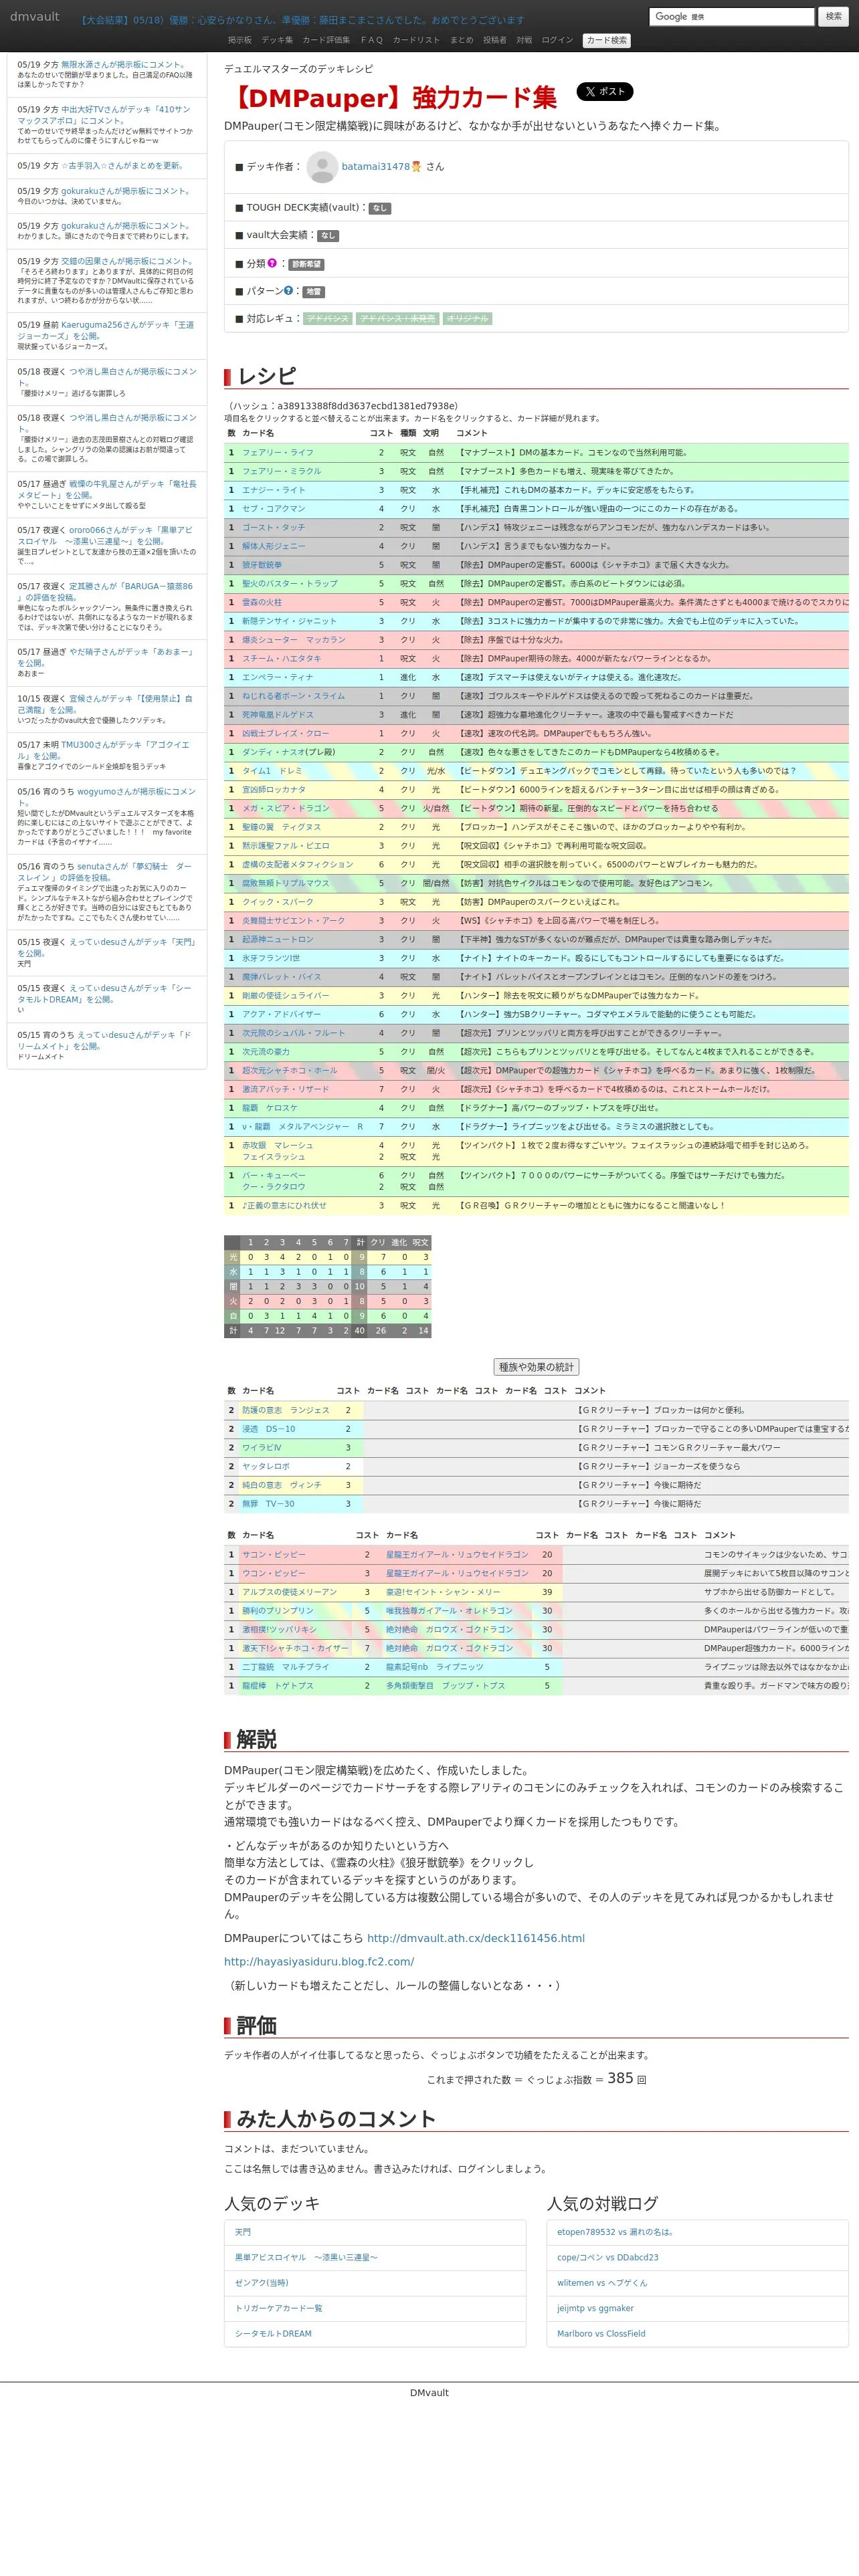
Task: Open the 対戦 menu item
Action: (524, 40)
